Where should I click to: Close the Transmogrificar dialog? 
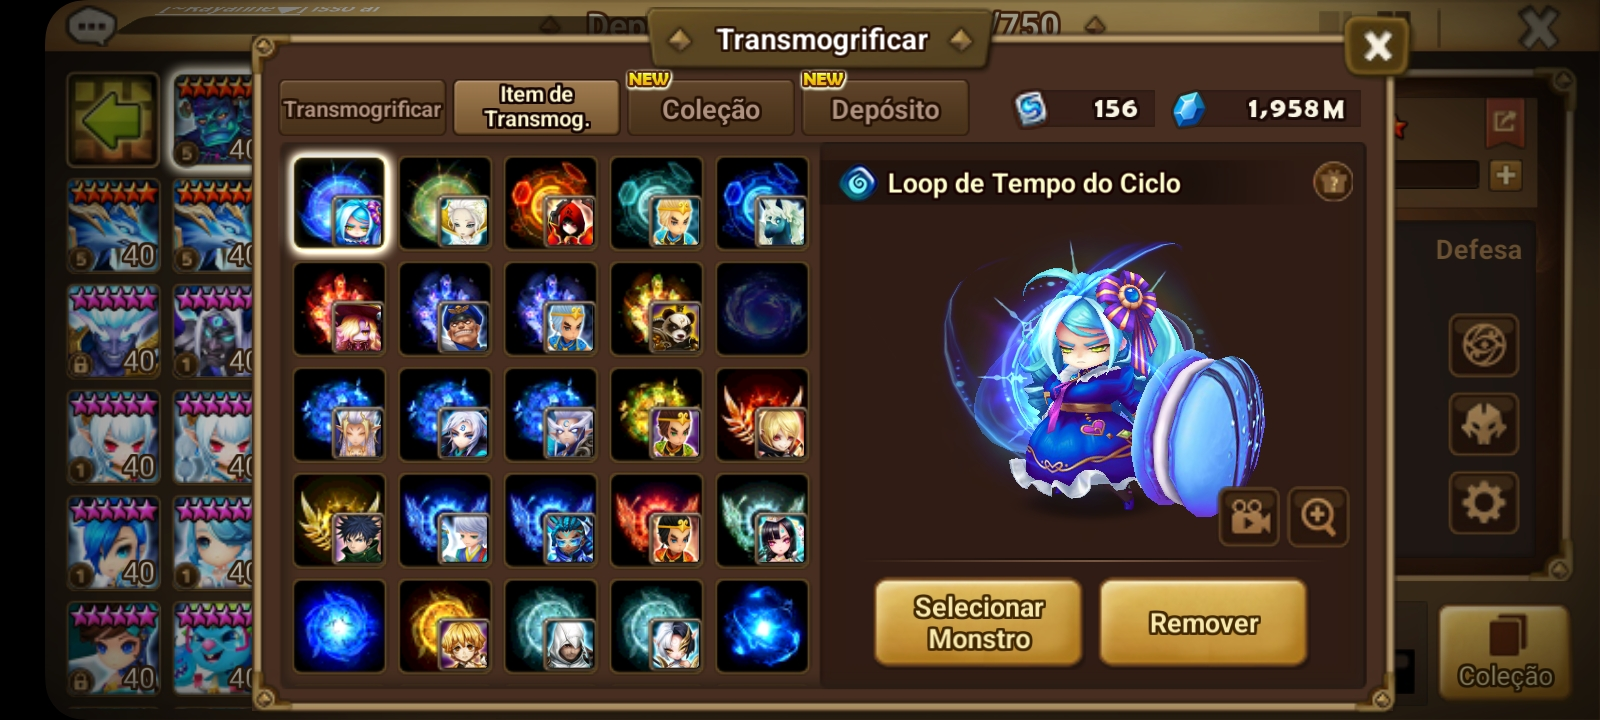pyautogui.click(x=1377, y=46)
